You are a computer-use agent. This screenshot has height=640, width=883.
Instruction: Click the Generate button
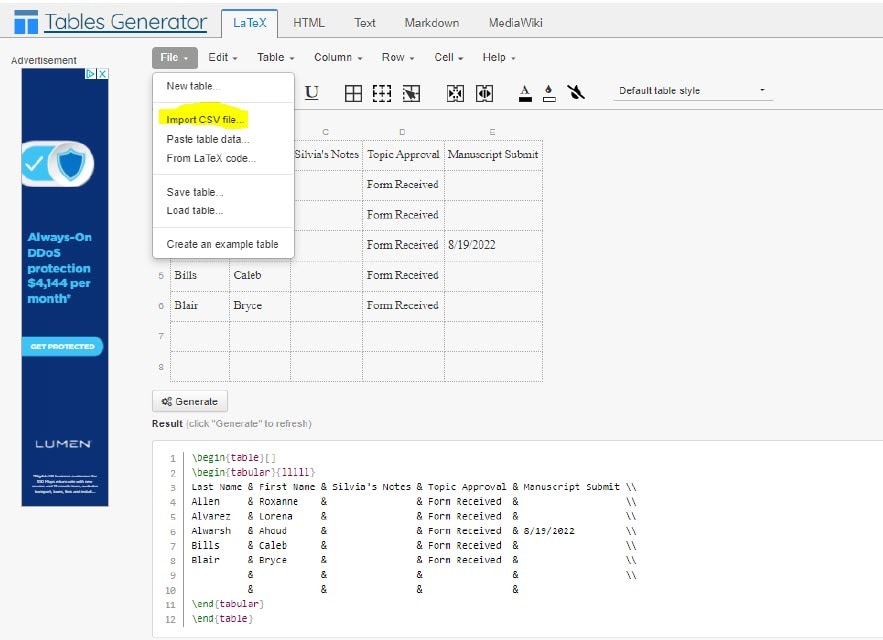pyautogui.click(x=189, y=401)
